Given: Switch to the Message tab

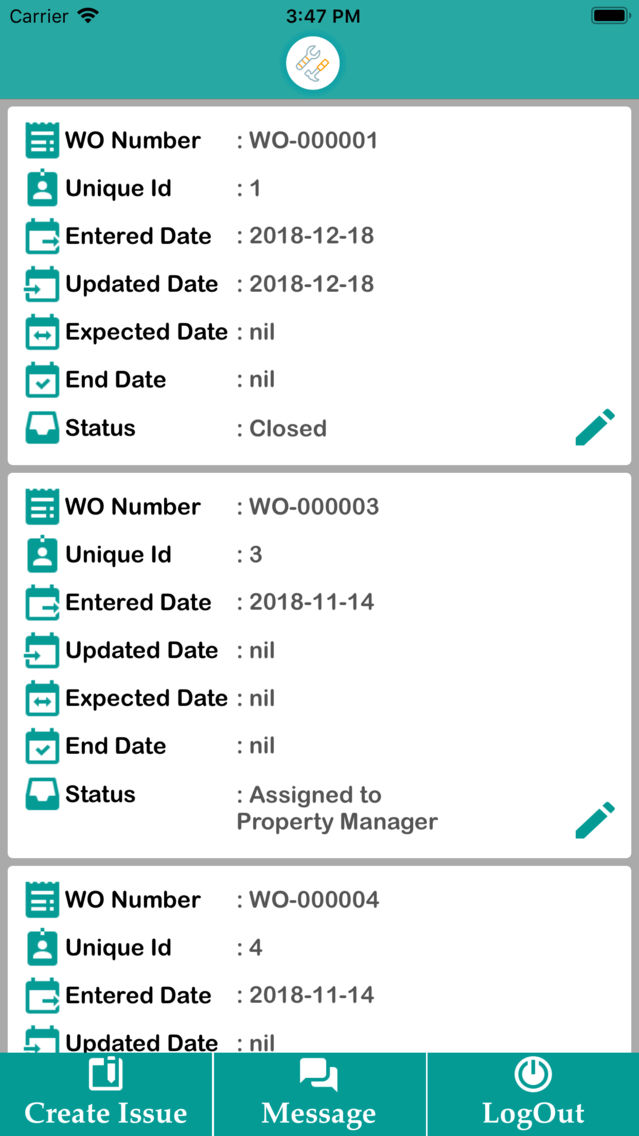Looking at the screenshot, I should [318, 1093].
